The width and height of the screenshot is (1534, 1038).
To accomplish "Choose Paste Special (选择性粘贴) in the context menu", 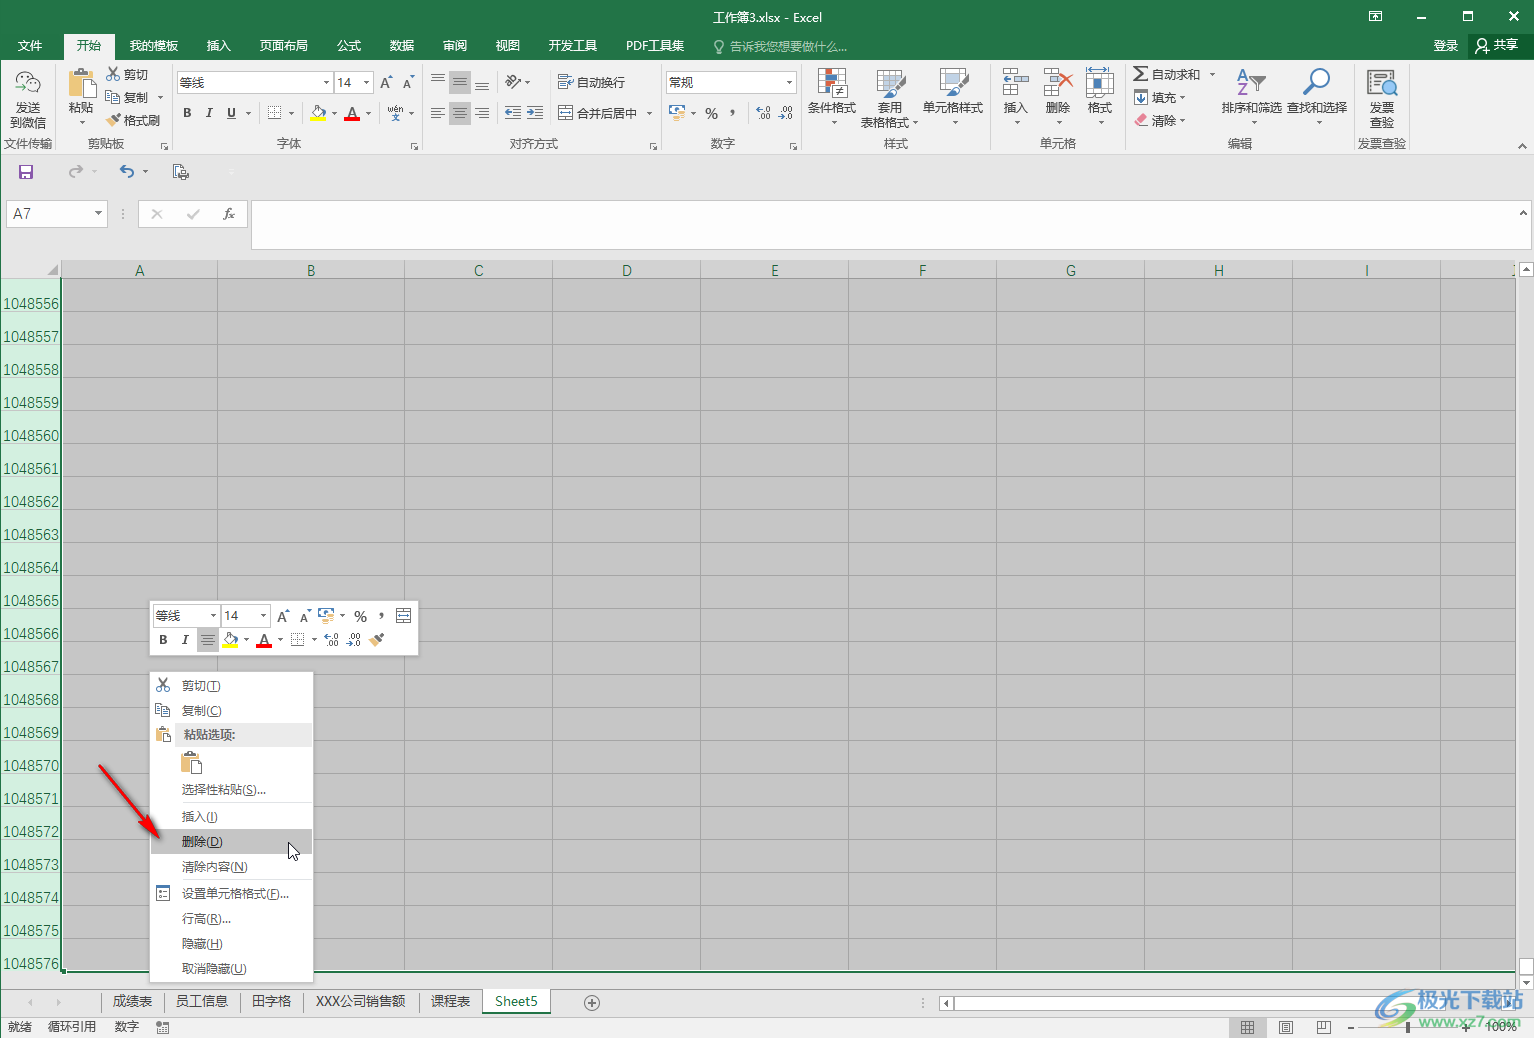I will point(231,790).
